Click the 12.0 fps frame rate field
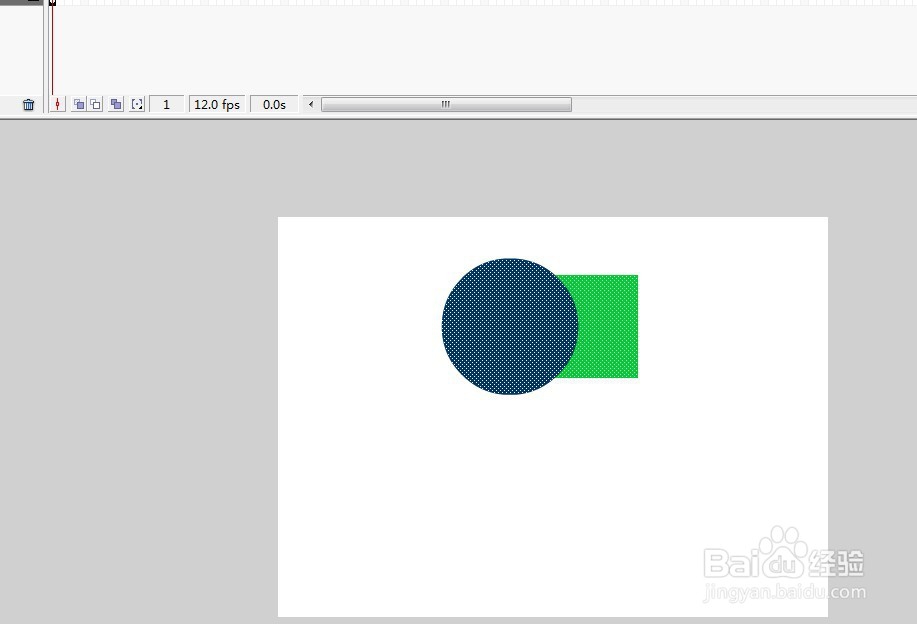917x624 pixels. pyautogui.click(x=217, y=104)
